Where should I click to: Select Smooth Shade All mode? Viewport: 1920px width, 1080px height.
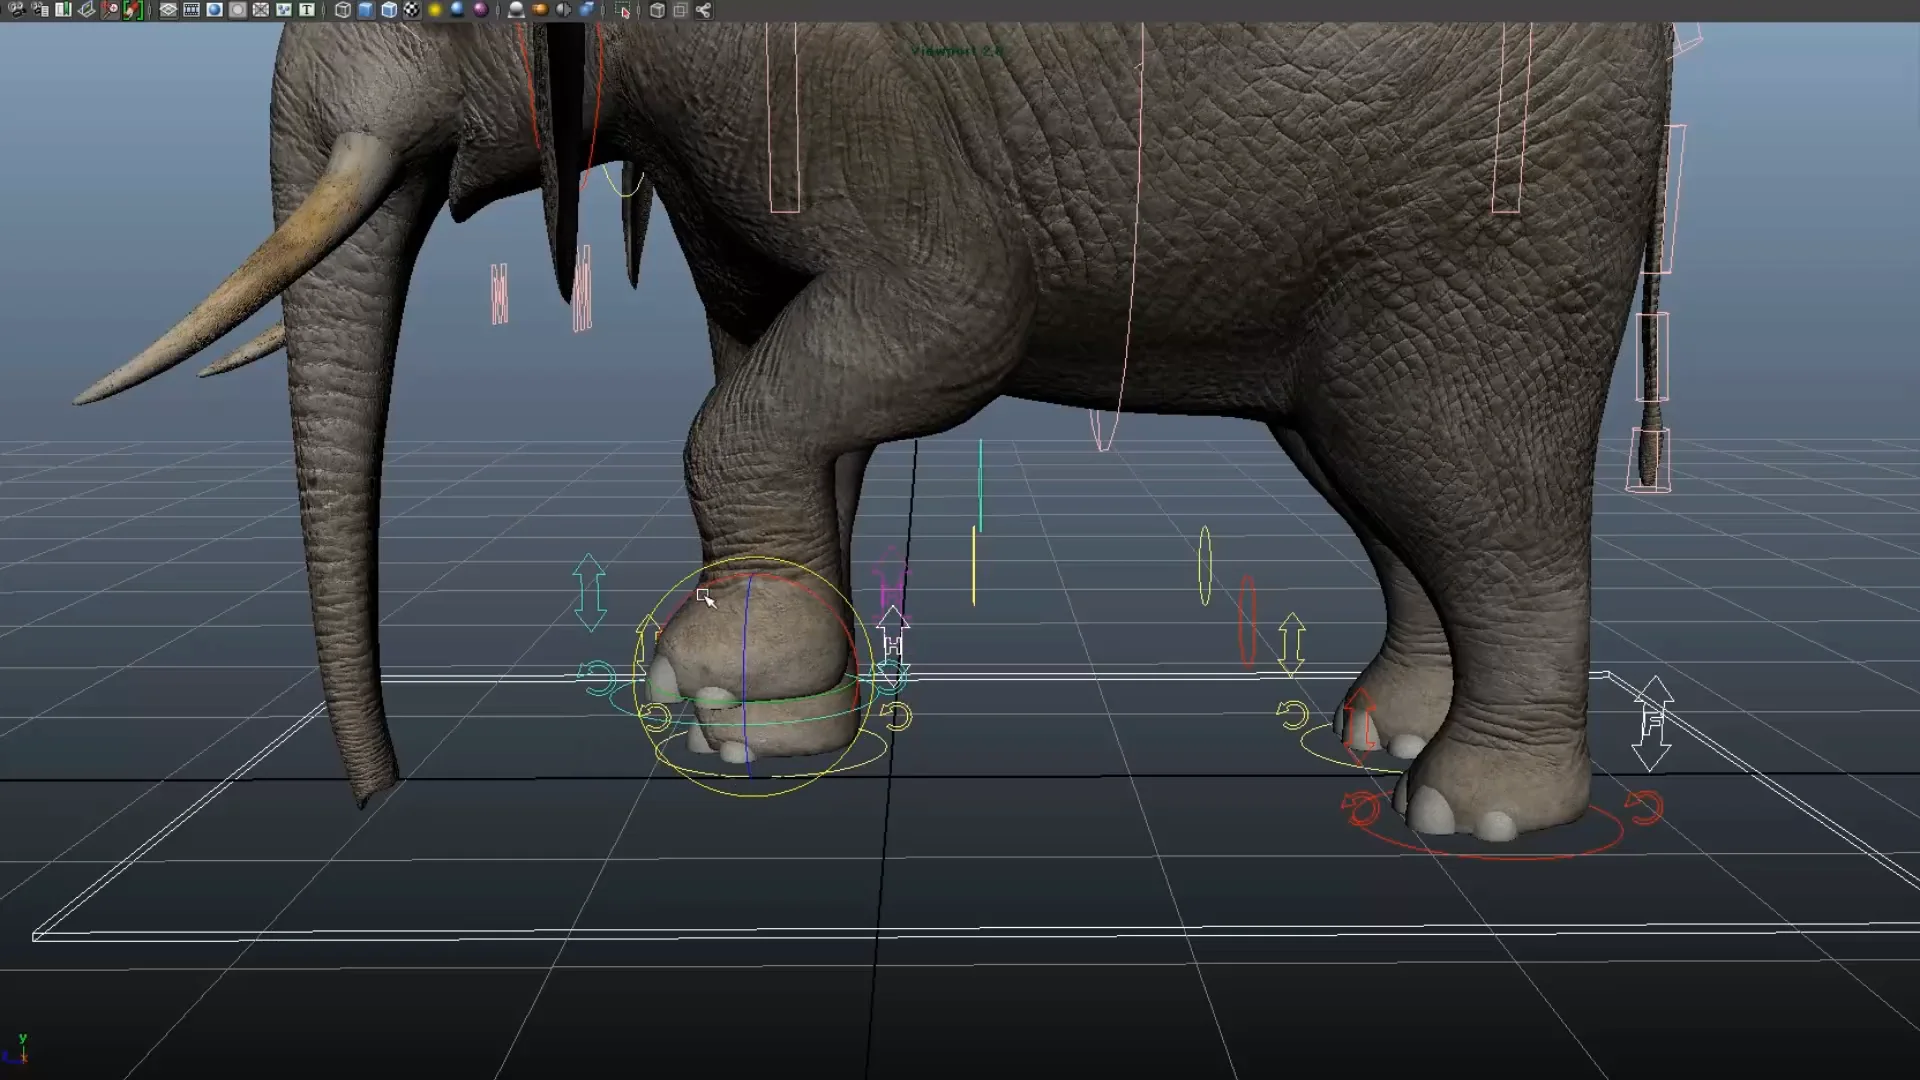click(365, 10)
